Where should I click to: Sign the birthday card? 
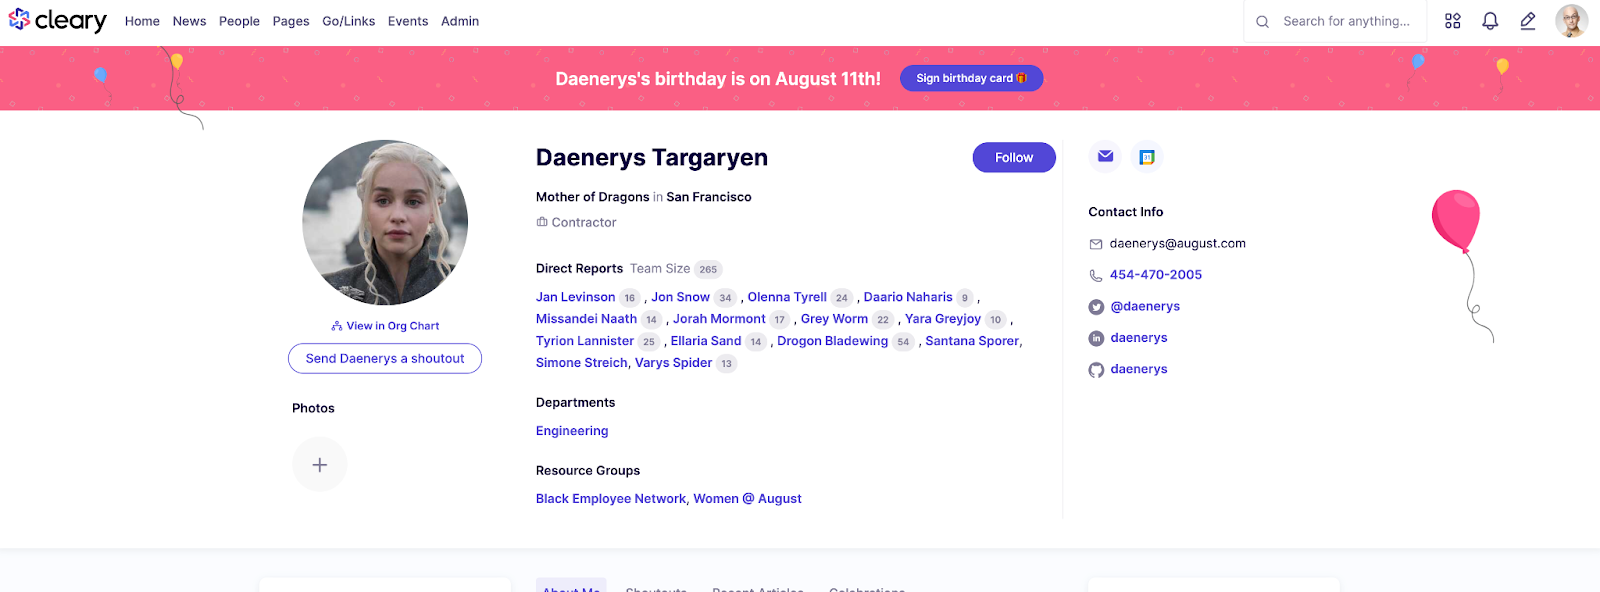click(x=971, y=78)
